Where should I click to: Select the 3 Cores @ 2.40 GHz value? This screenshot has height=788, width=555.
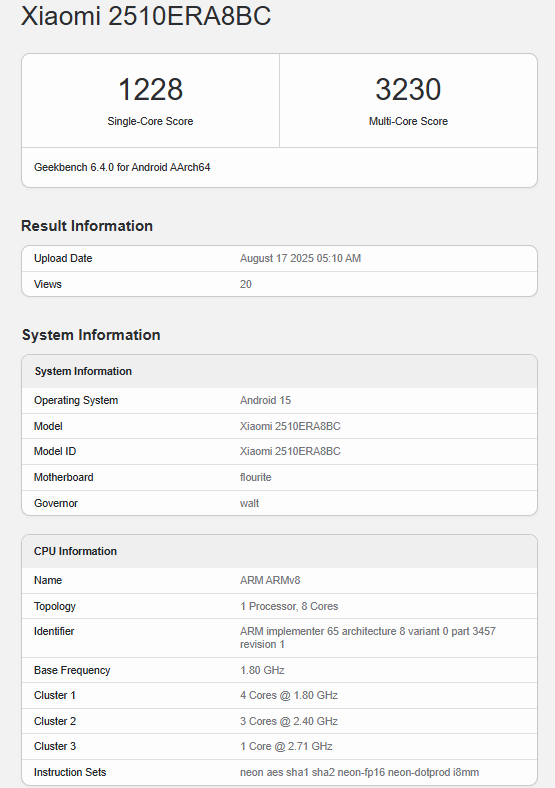tap(289, 722)
